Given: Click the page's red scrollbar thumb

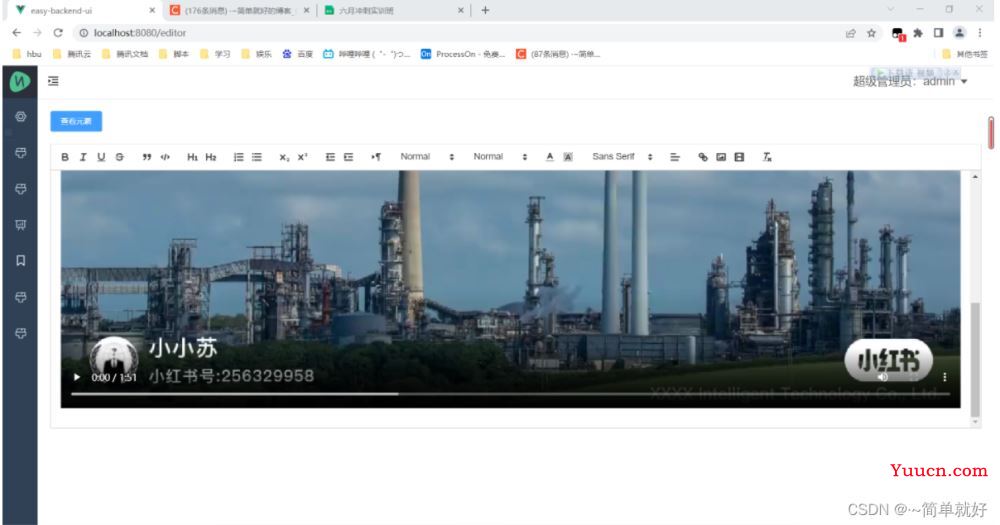Looking at the screenshot, I should tap(991, 133).
